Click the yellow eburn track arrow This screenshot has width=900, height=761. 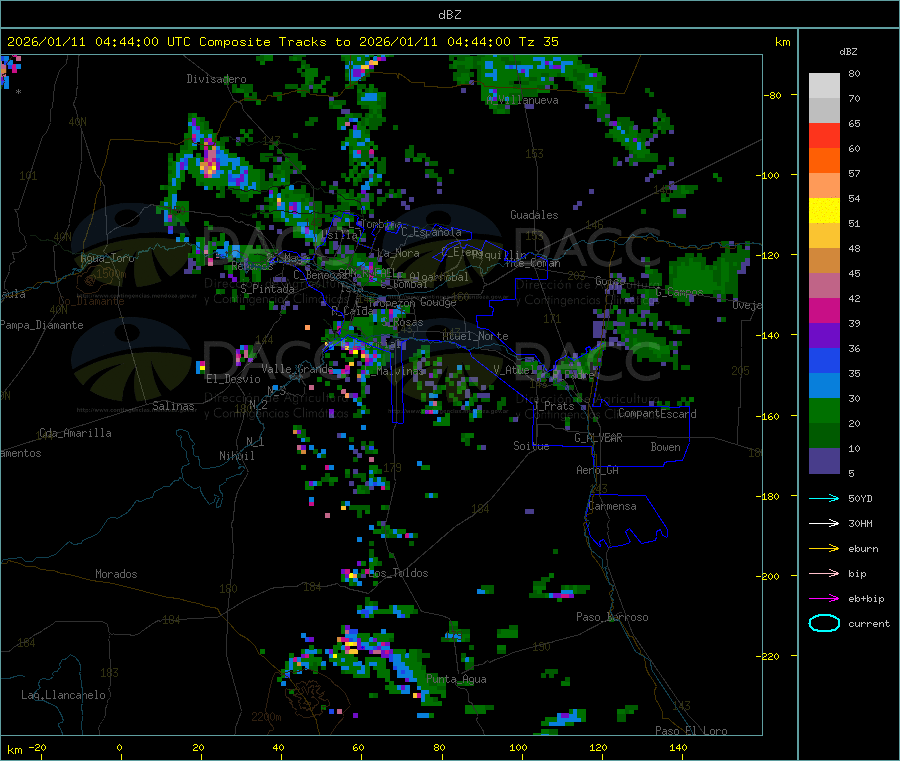coord(824,548)
